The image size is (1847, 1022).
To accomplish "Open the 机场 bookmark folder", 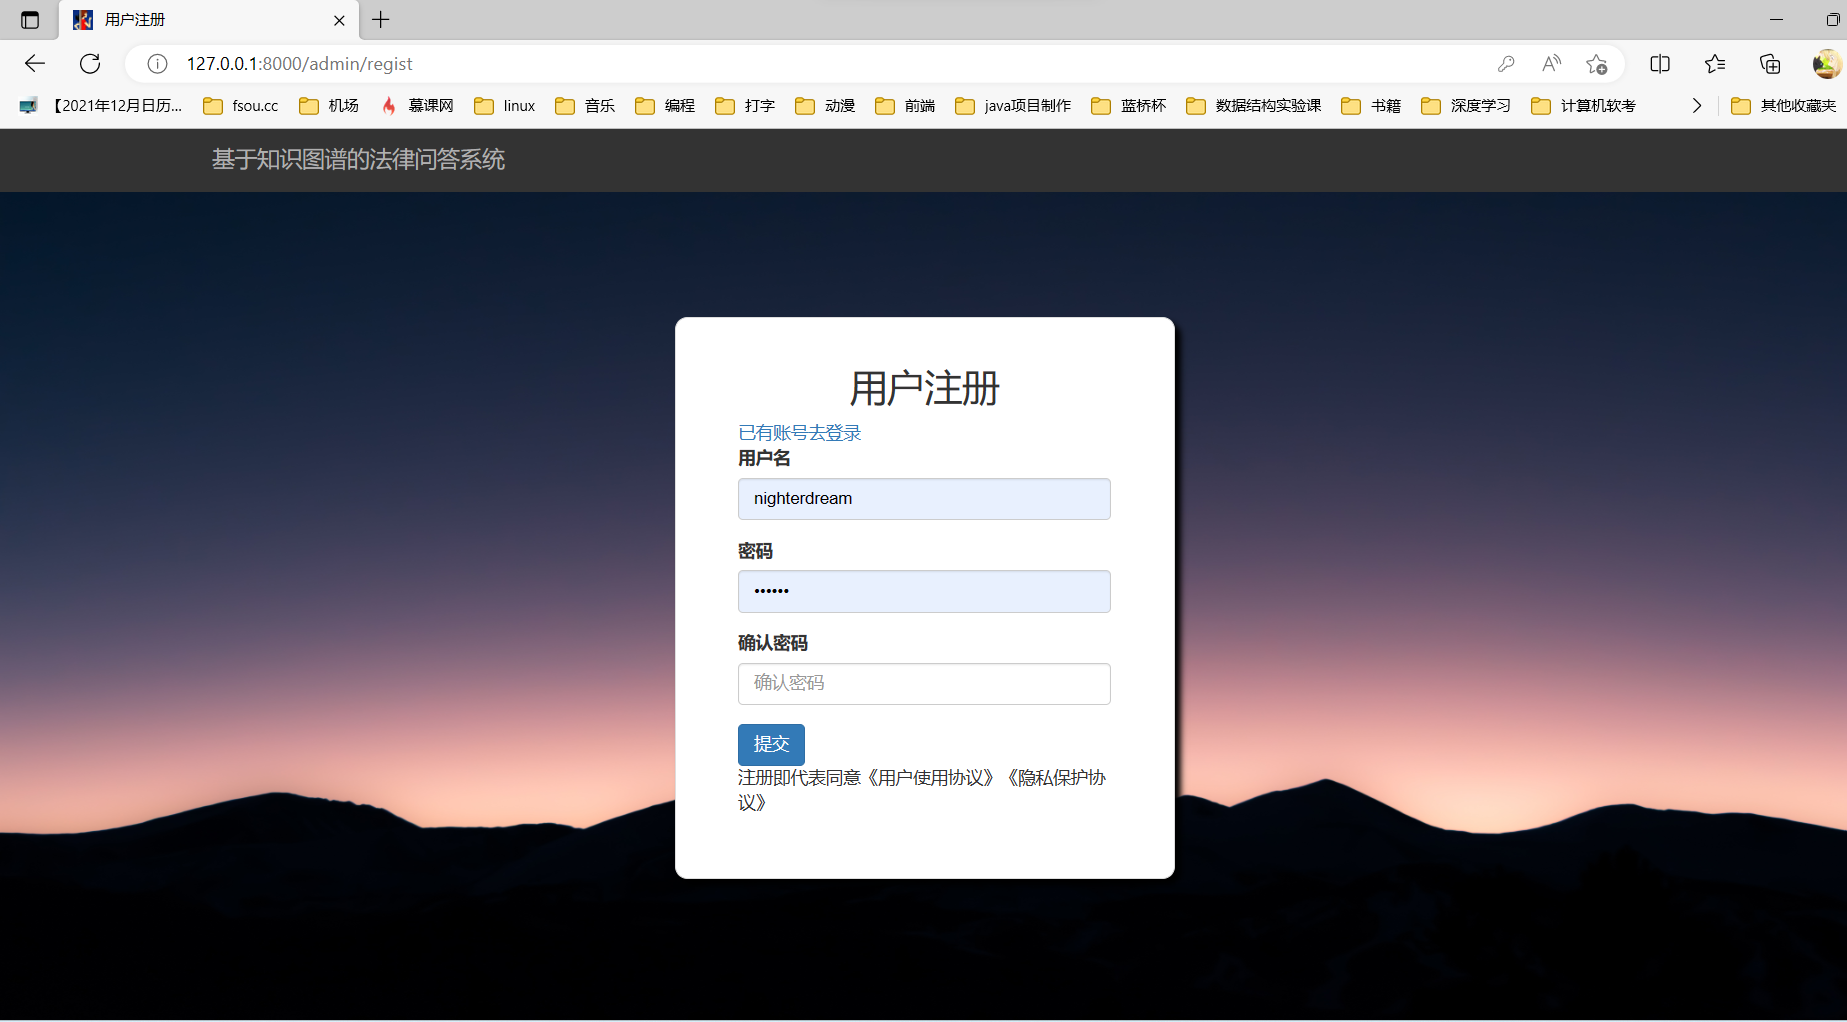I will (329, 106).
